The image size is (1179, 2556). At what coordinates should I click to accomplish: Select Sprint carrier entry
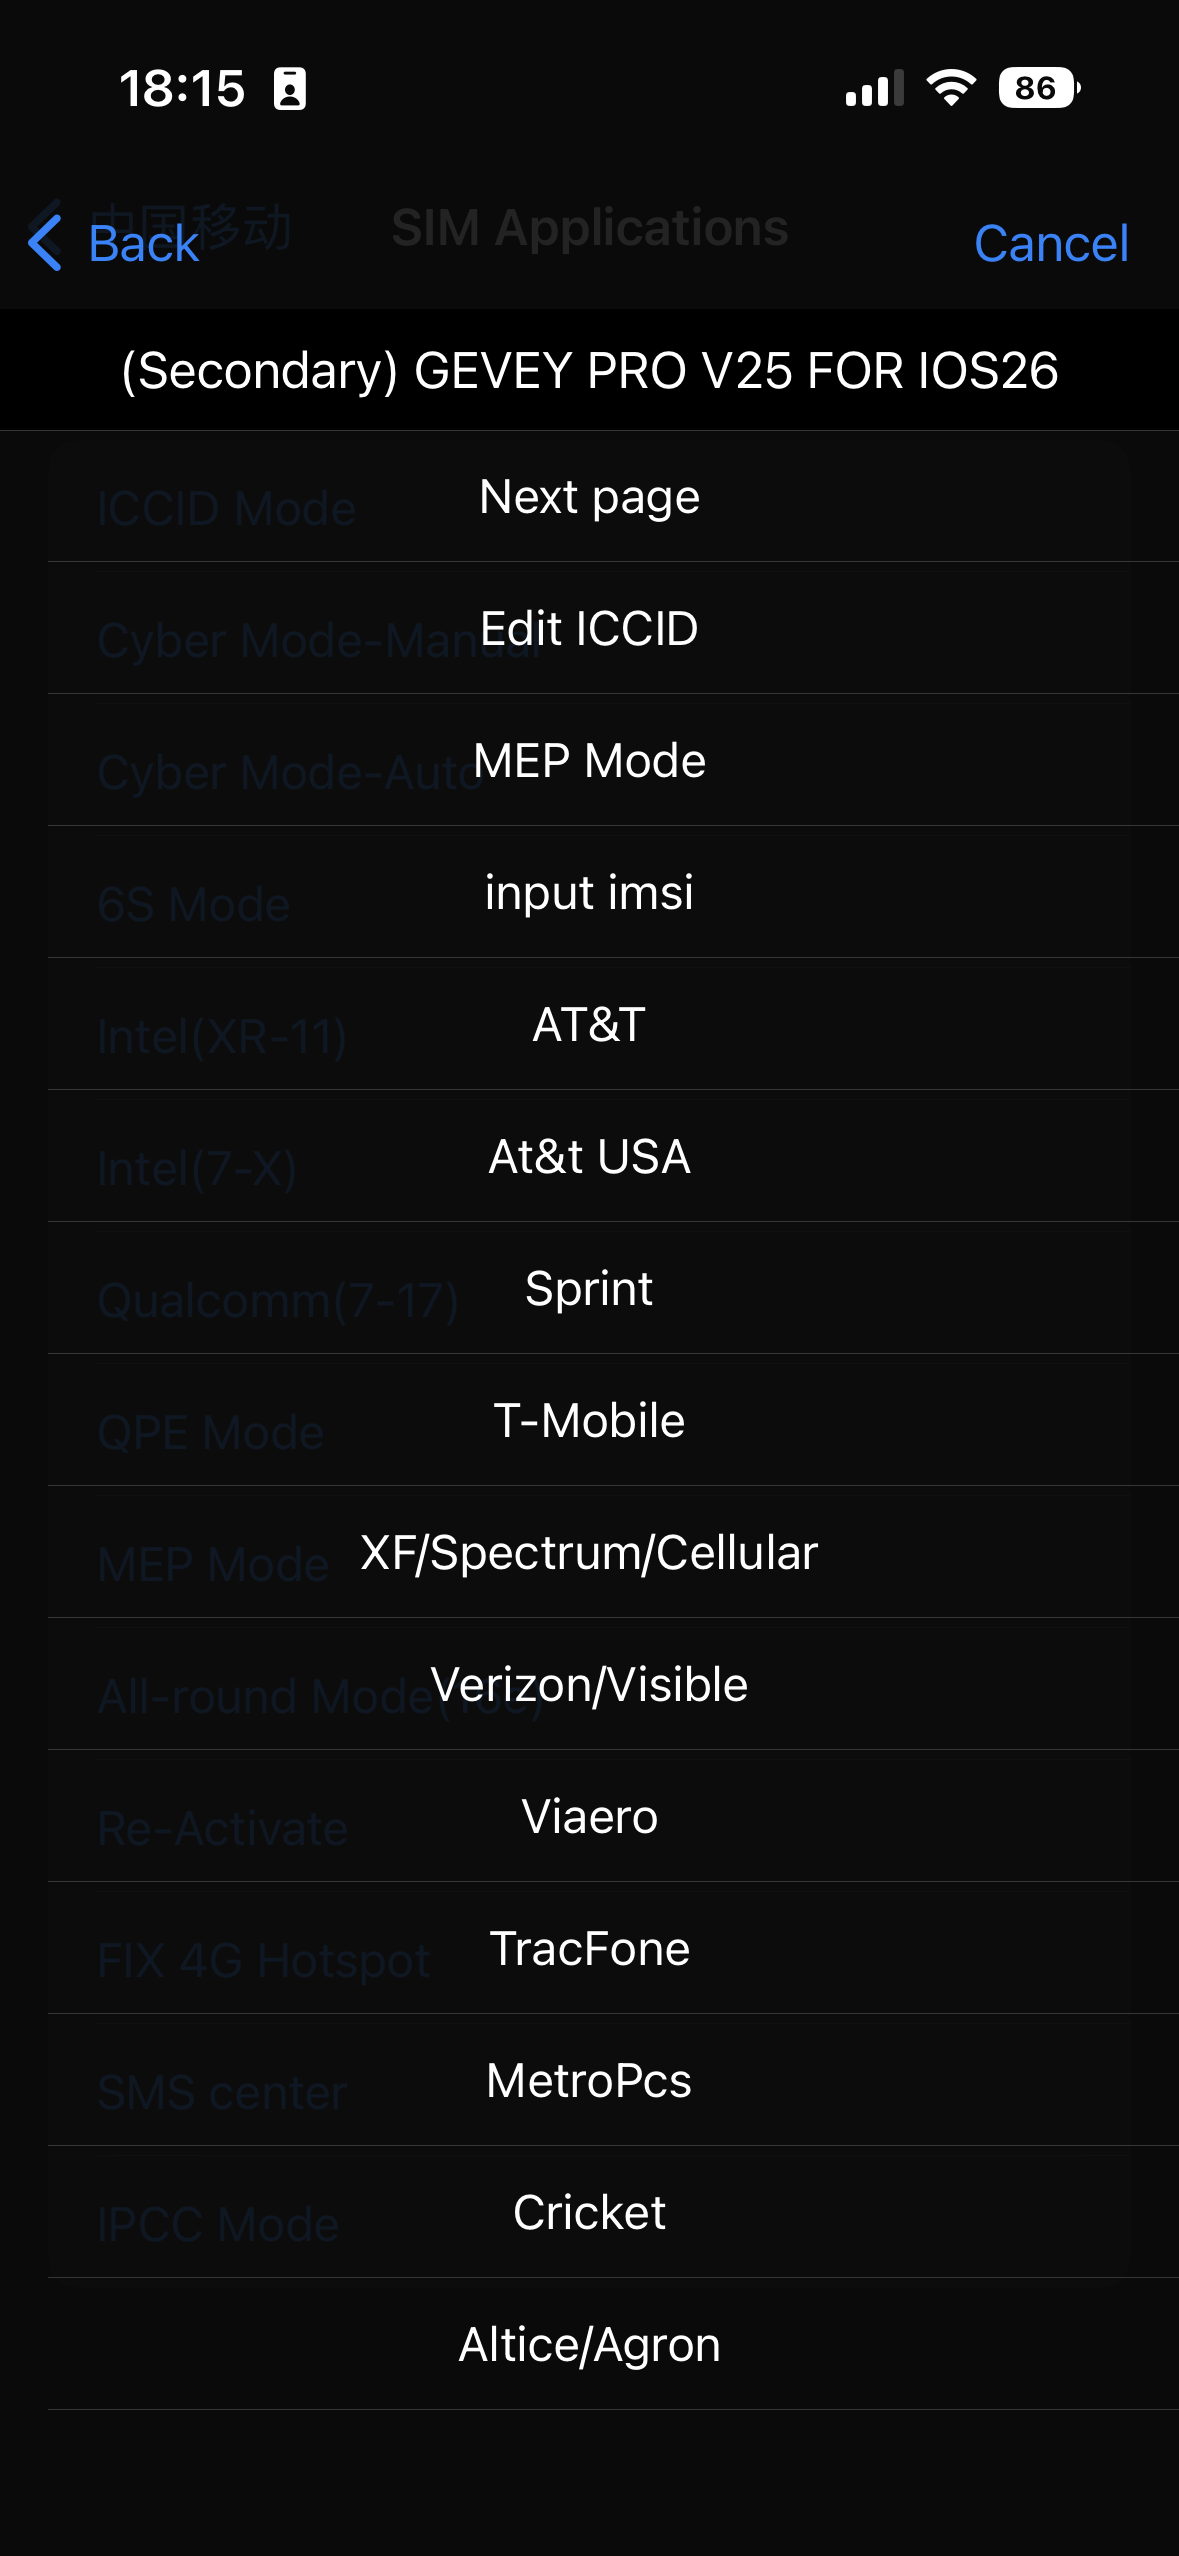pyautogui.click(x=589, y=1289)
